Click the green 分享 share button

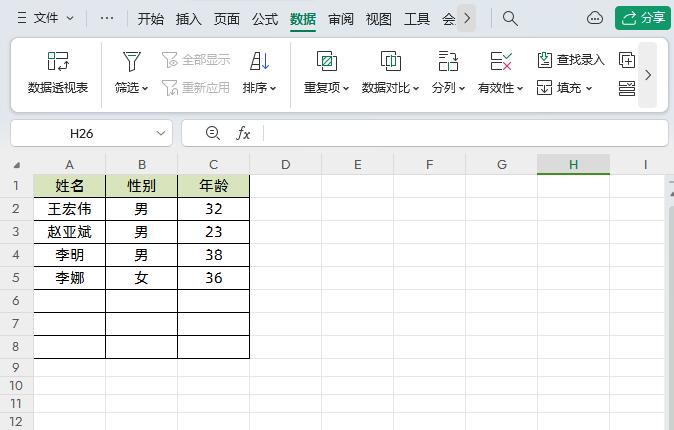pyautogui.click(x=643, y=18)
